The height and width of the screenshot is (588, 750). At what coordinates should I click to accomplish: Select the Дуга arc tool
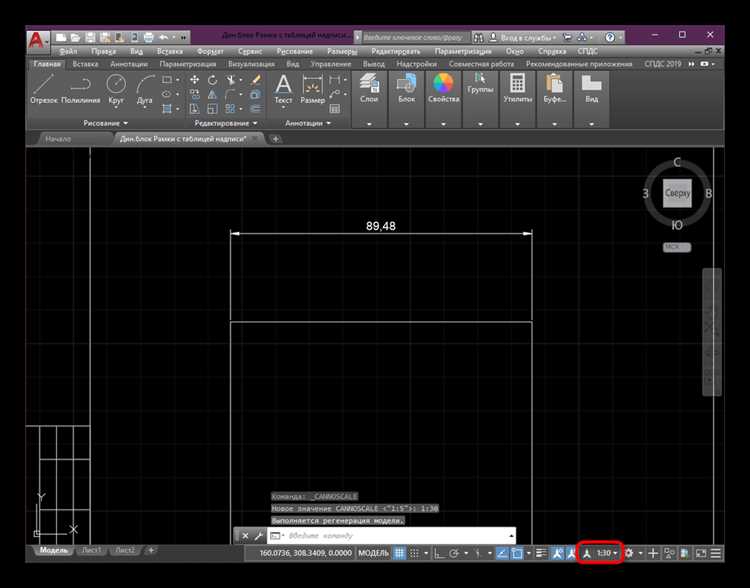[144, 89]
